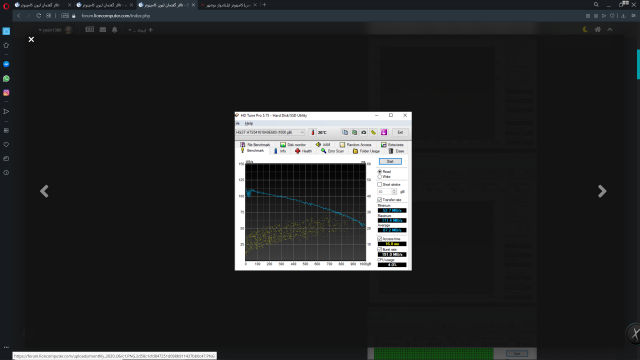Toggle the Transfer rate checkbox
This screenshot has height=360, width=640.
[x=380, y=200]
